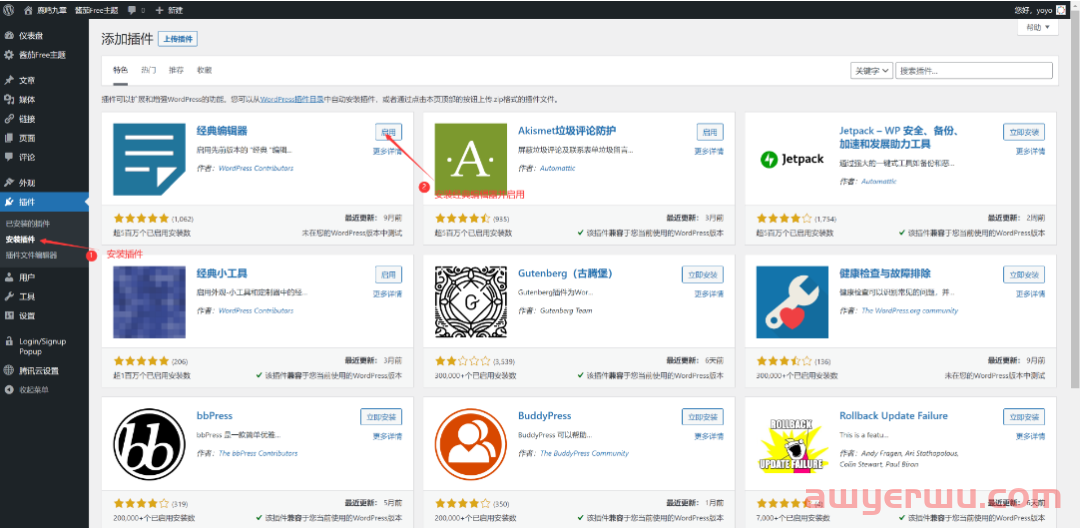Image resolution: width=1080 pixels, height=528 pixels.
Task: Click the BuddyPress orange logo
Action: pos(471,444)
